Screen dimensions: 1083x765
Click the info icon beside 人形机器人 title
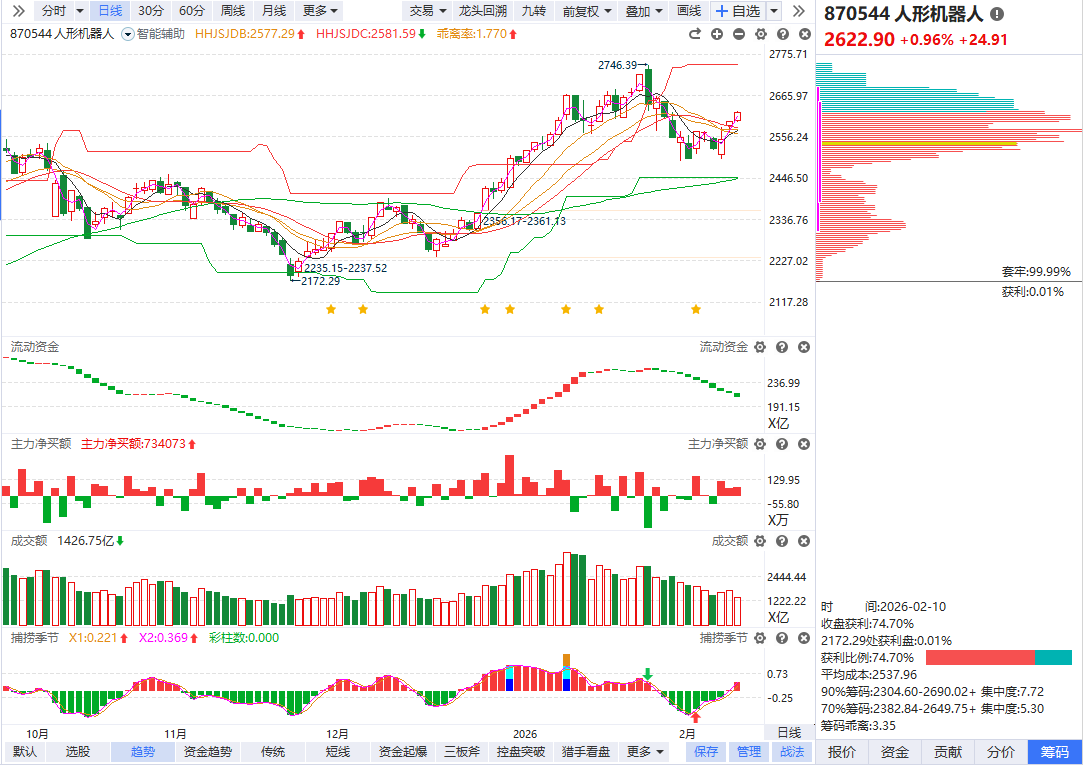pos(997,15)
